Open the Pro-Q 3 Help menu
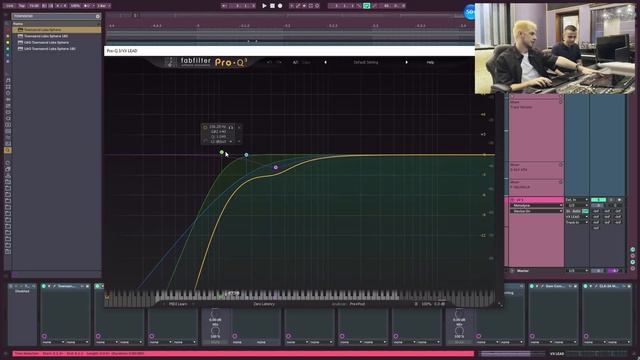Viewport: 640px width, 360px height. pos(430,62)
